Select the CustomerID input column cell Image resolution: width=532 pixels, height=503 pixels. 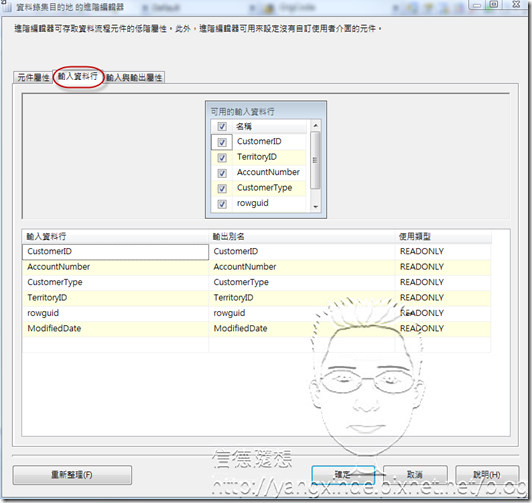click(x=115, y=252)
